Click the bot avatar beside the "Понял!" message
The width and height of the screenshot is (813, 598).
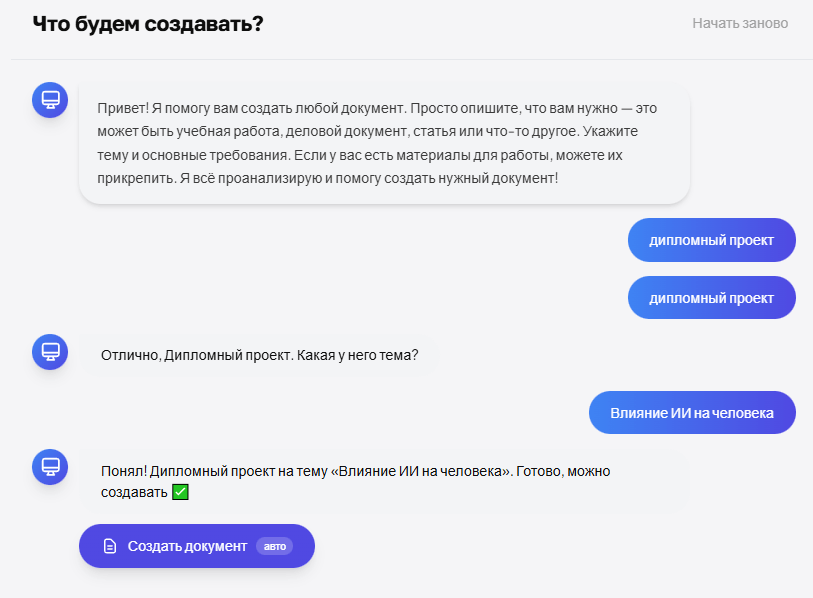(50, 466)
